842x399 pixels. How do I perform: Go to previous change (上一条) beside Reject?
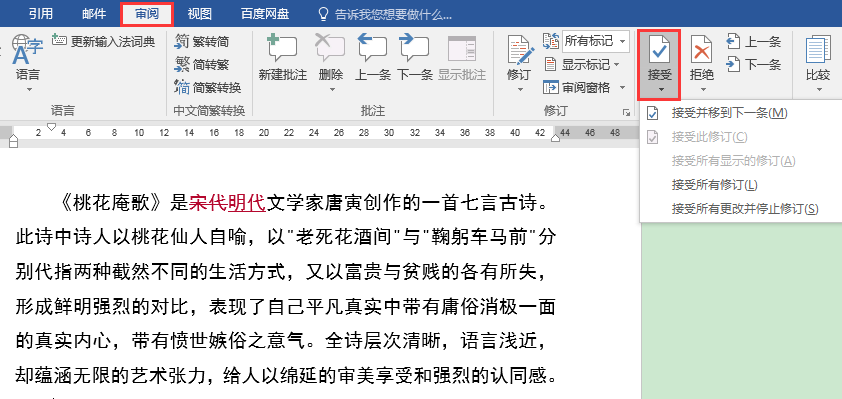click(753, 41)
